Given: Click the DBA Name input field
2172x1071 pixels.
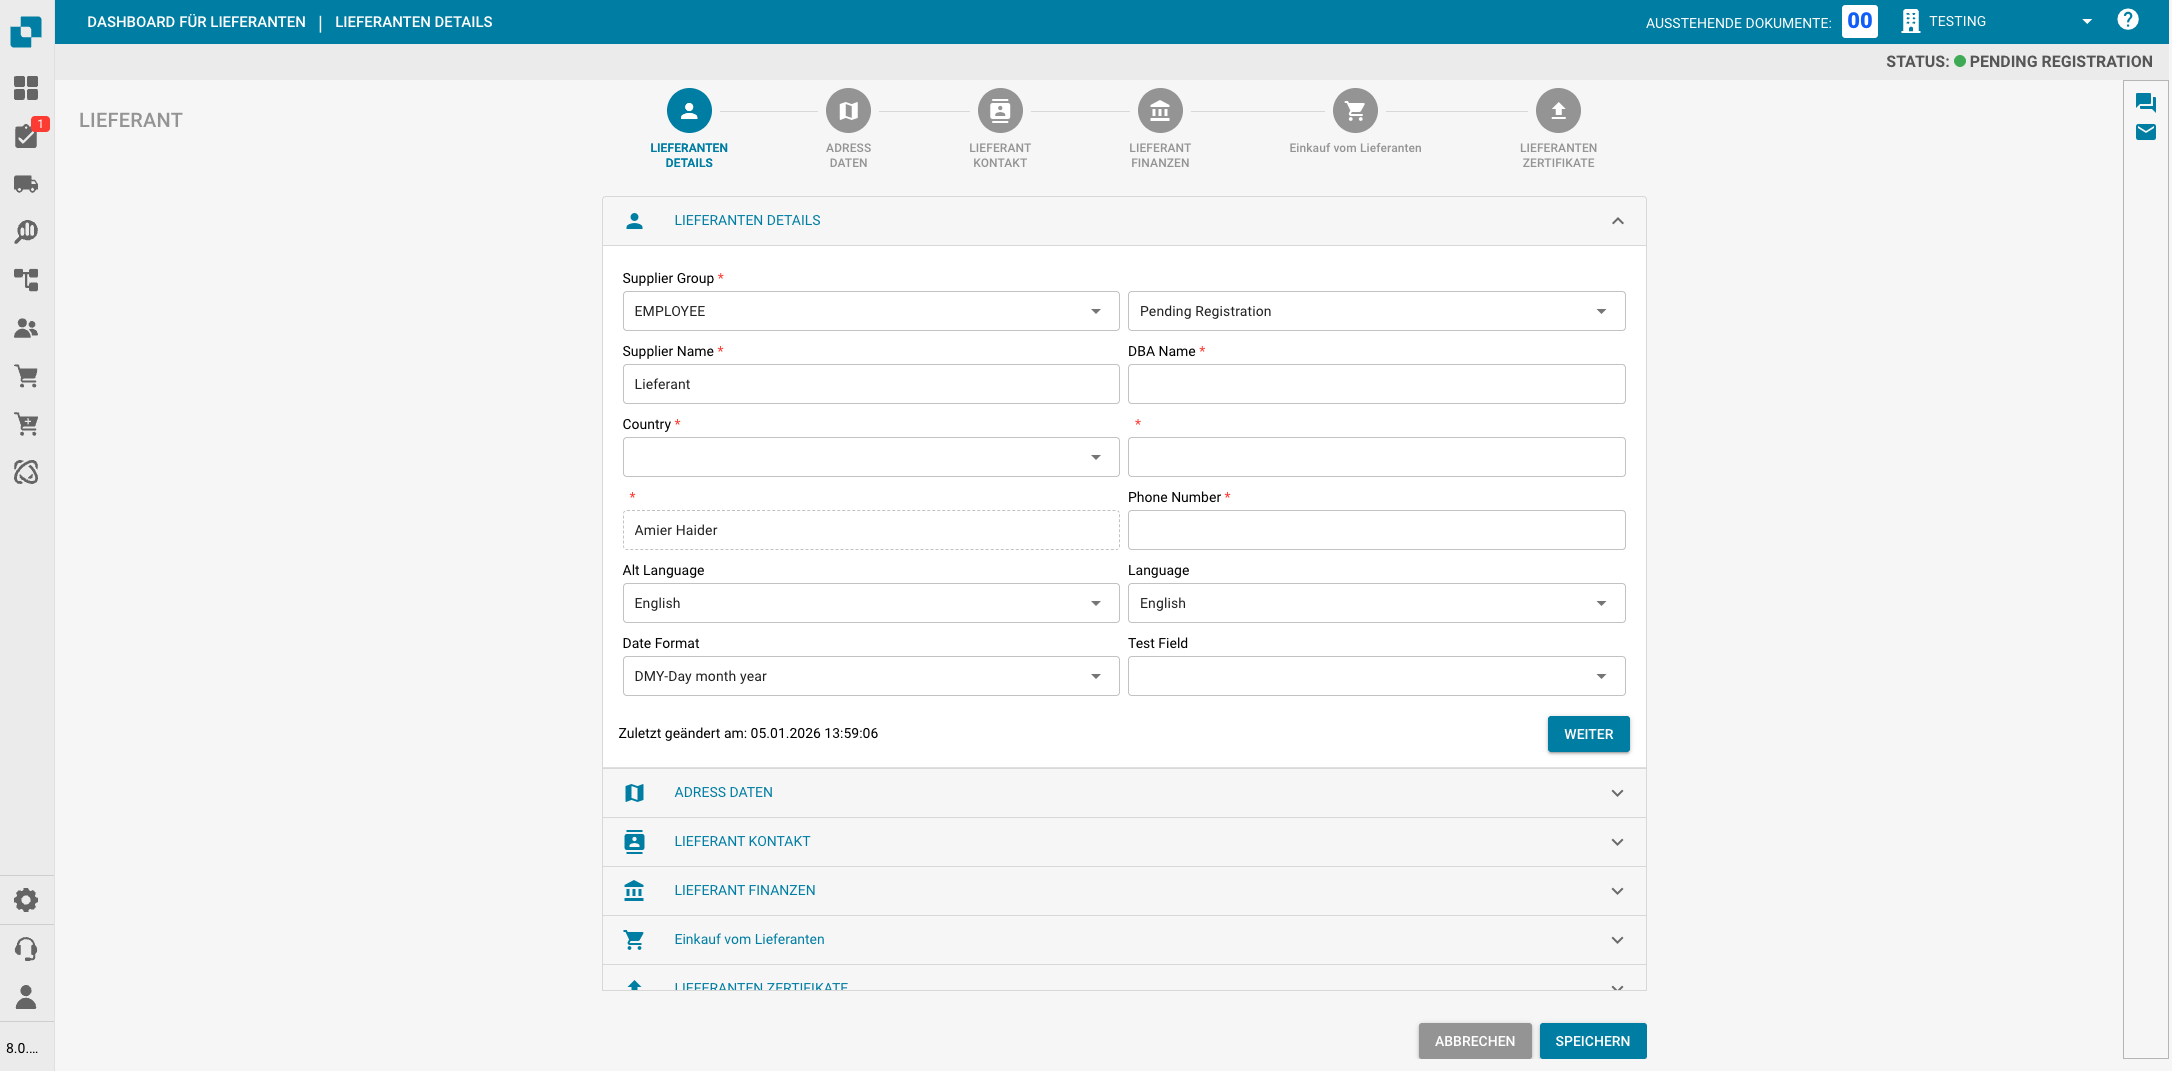Looking at the screenshot, I should pos(1375,384).
